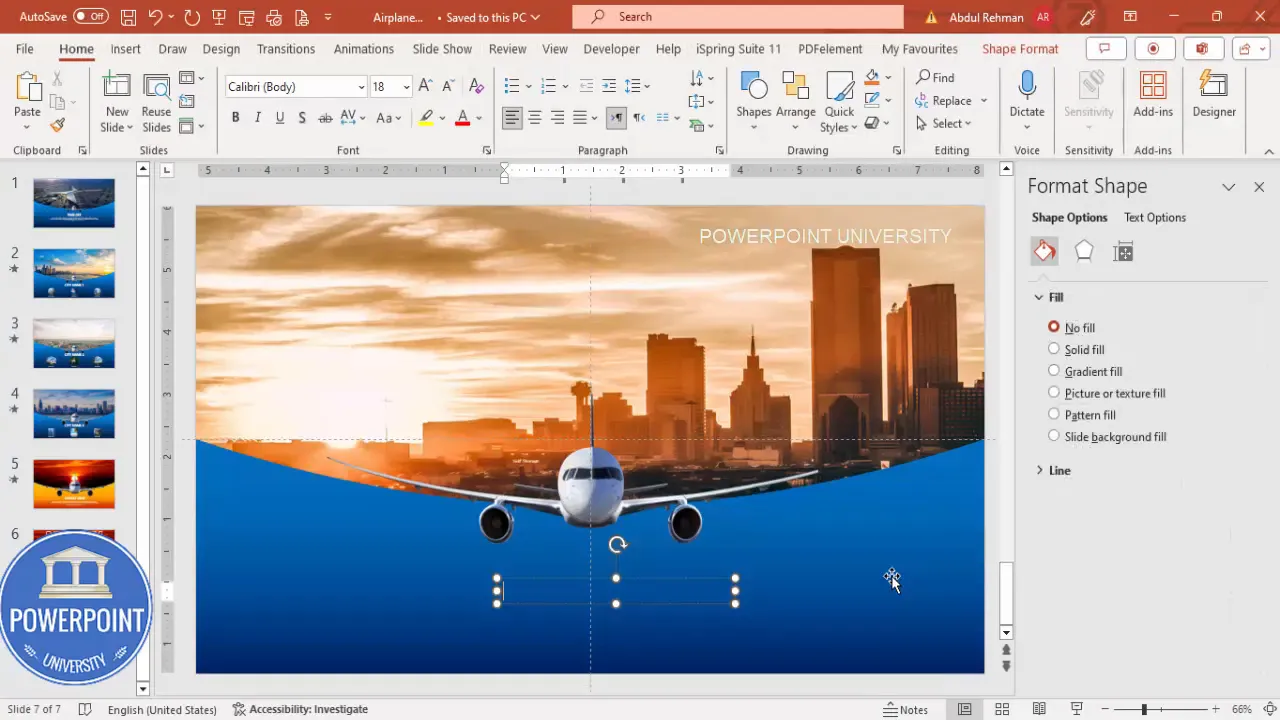Viewport: 1280px width, 720px height.
Task: Open Quick Styles gallery
Action: (839, 101)
